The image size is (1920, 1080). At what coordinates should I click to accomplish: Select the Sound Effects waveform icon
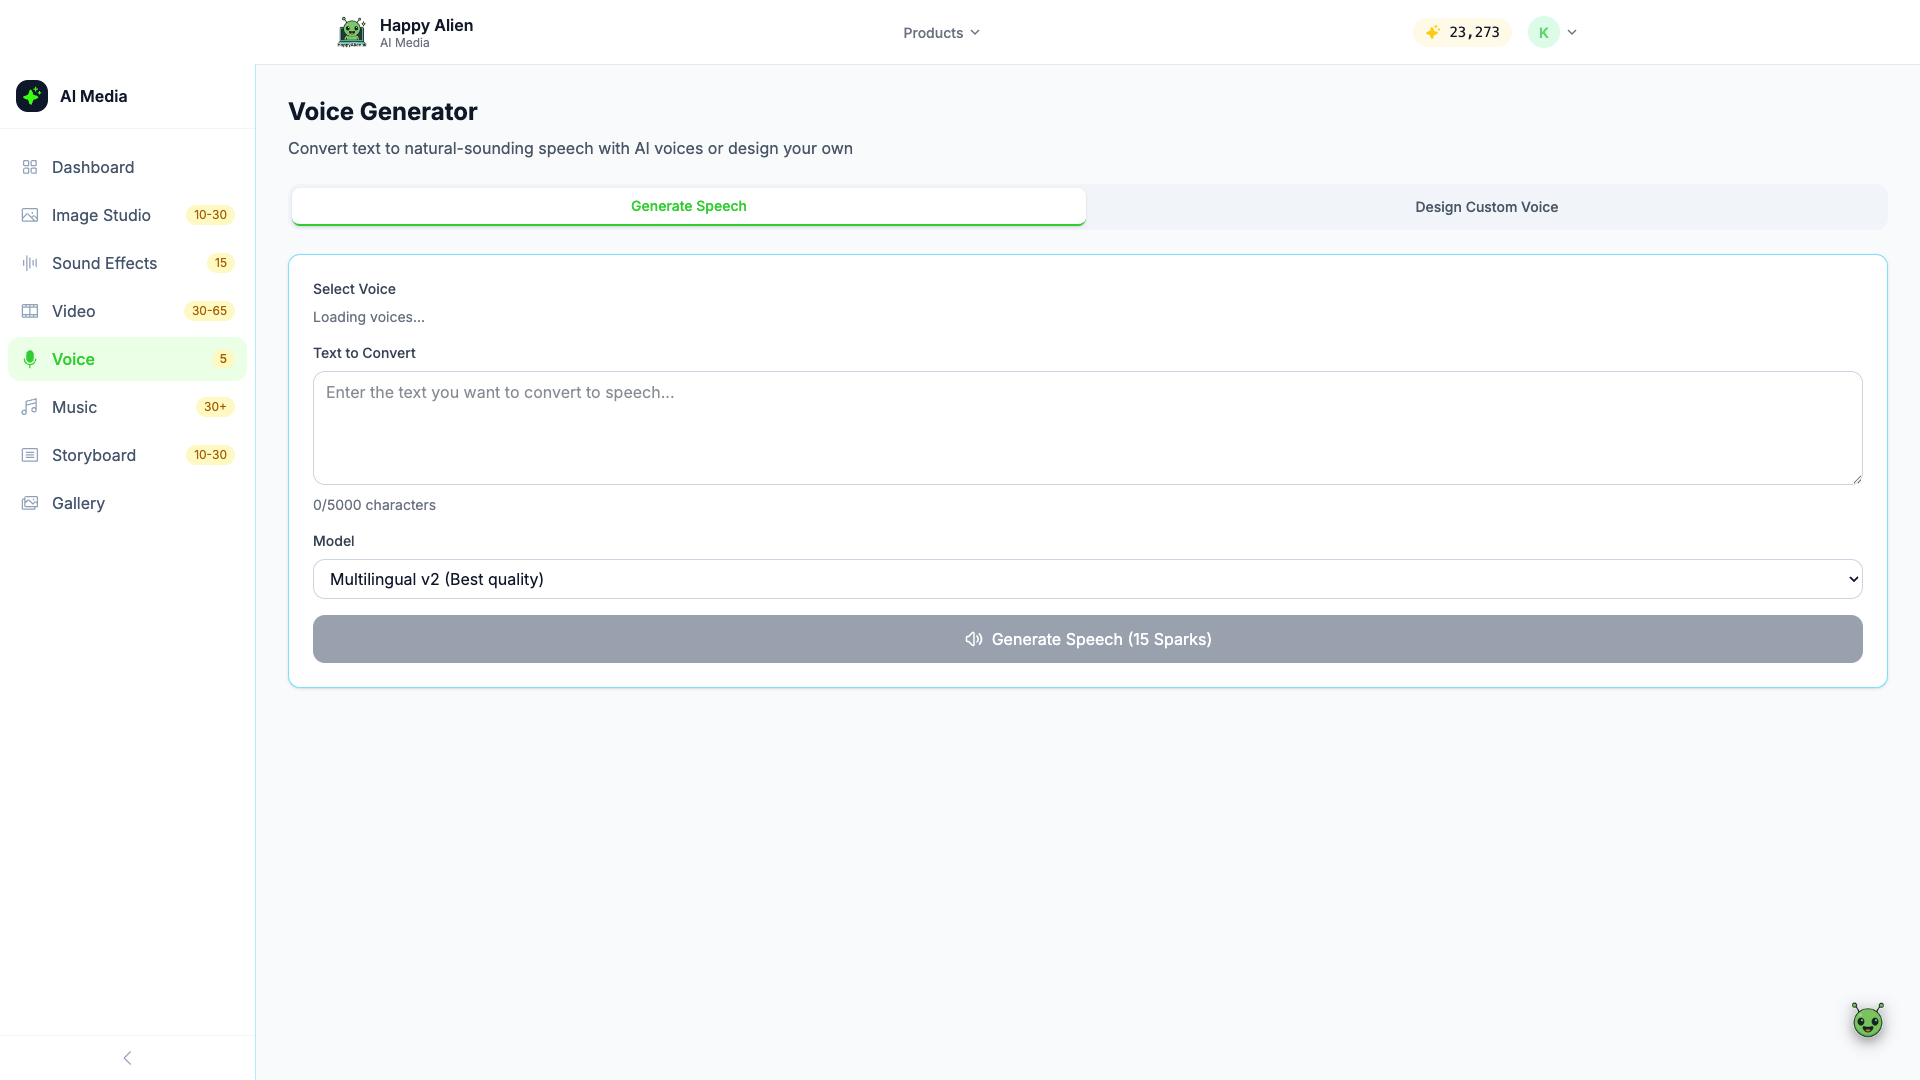(30, 263)
